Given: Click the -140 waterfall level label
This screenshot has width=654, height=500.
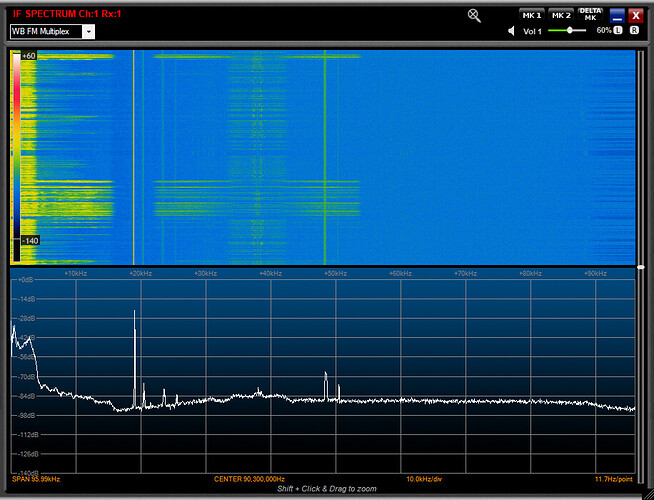Looking at the screenshot, I should pos(28,241).
